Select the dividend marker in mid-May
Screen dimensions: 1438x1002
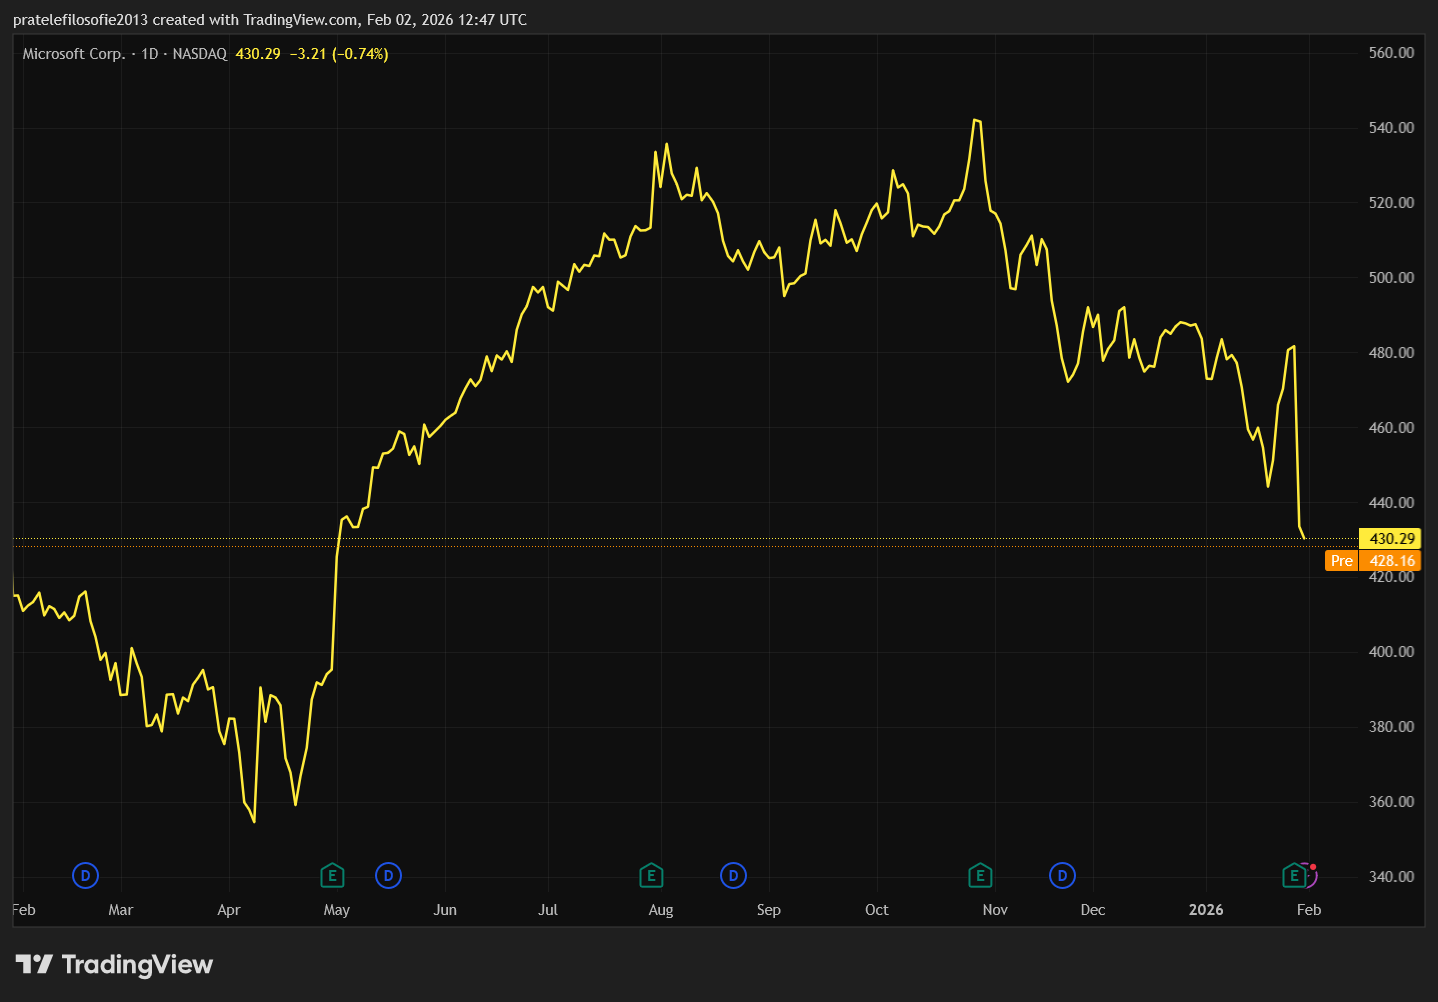point(388,876)
